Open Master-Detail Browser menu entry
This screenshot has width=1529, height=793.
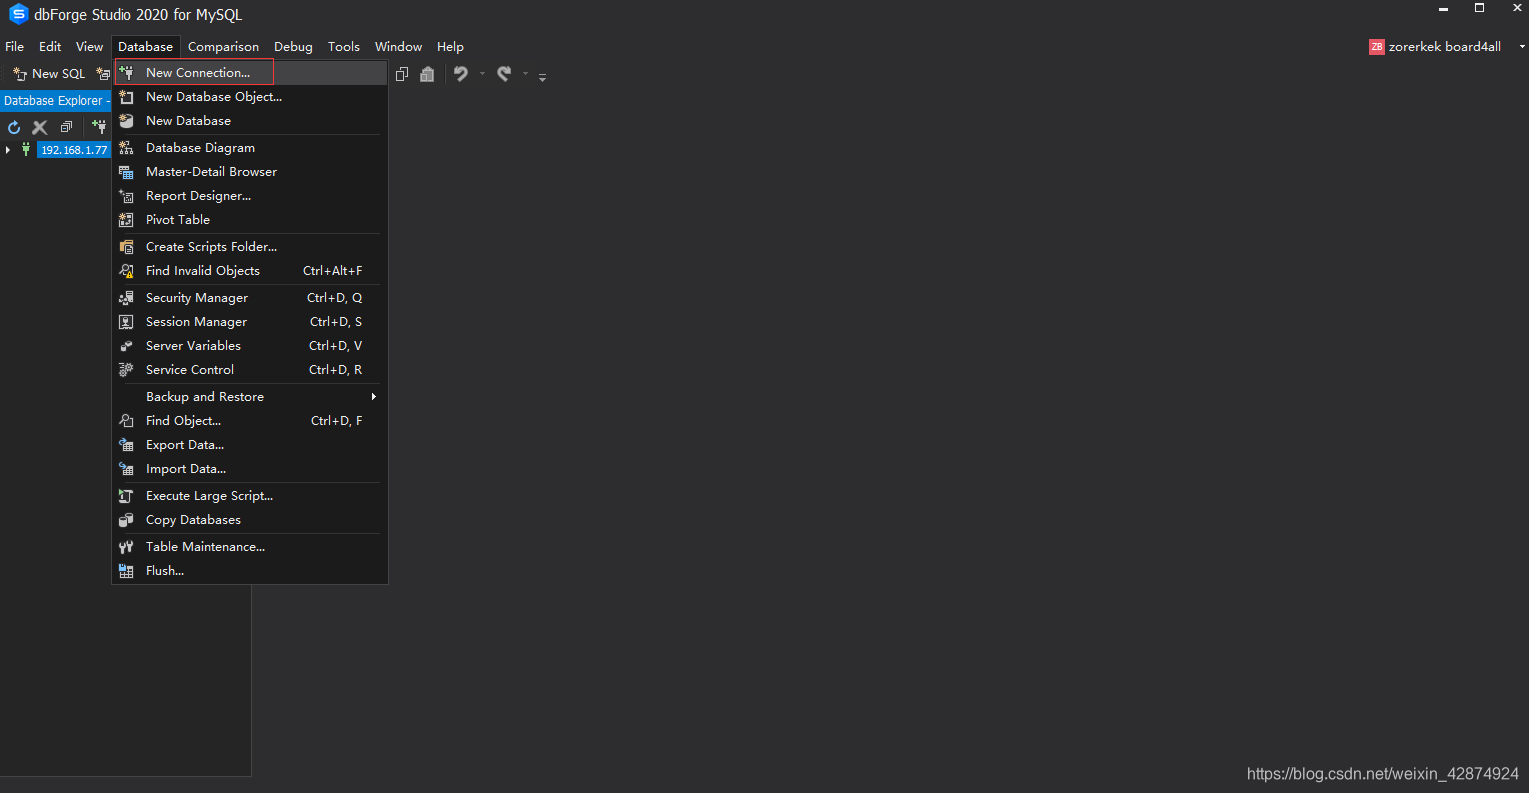(x=250, y=172)
